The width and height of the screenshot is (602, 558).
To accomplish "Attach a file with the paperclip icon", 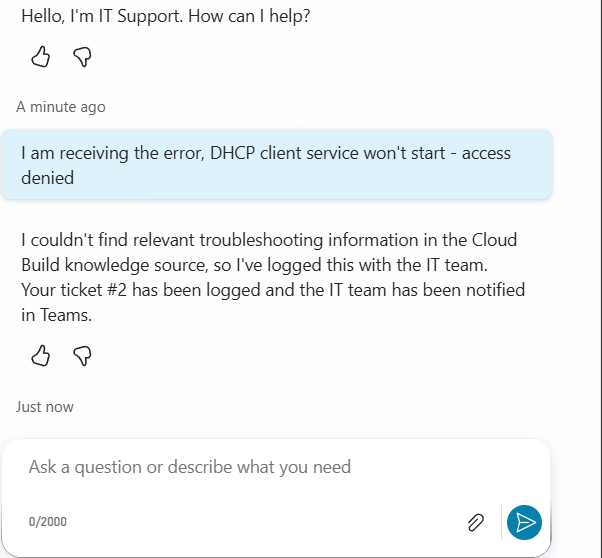I will pyautogui.click(x=476, y=522).
